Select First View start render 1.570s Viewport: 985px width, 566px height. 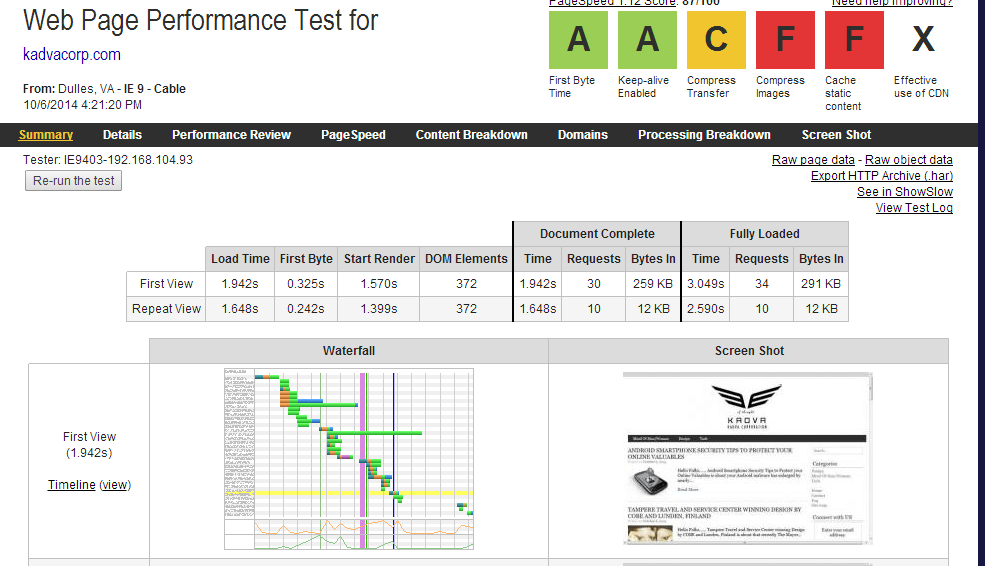click(x=379, y=284)
